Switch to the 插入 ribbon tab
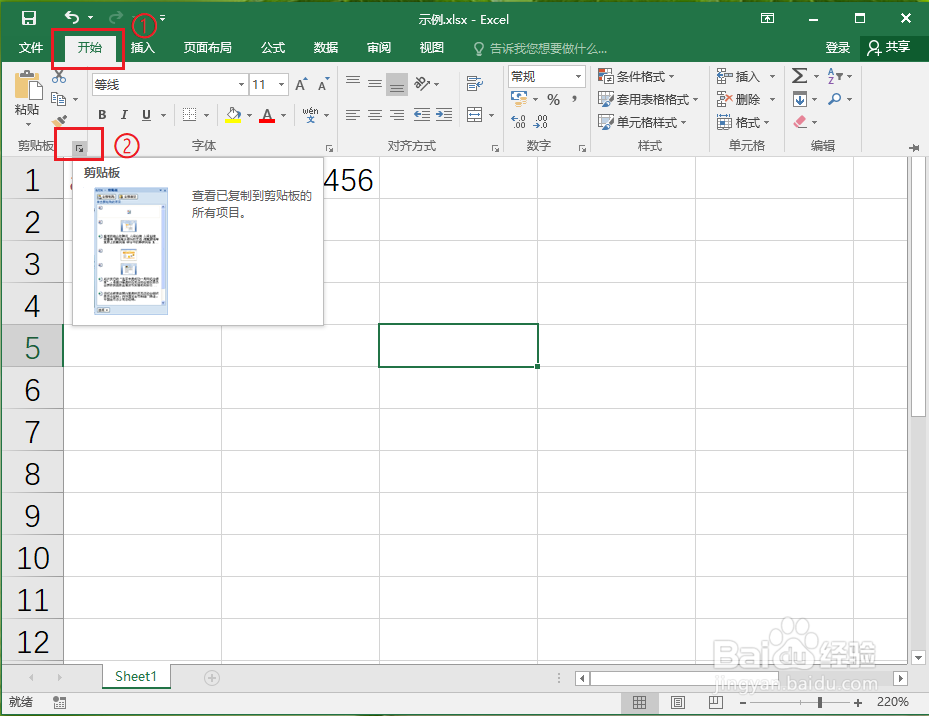This screenshot has width=929, height=716. coord(142,47)
